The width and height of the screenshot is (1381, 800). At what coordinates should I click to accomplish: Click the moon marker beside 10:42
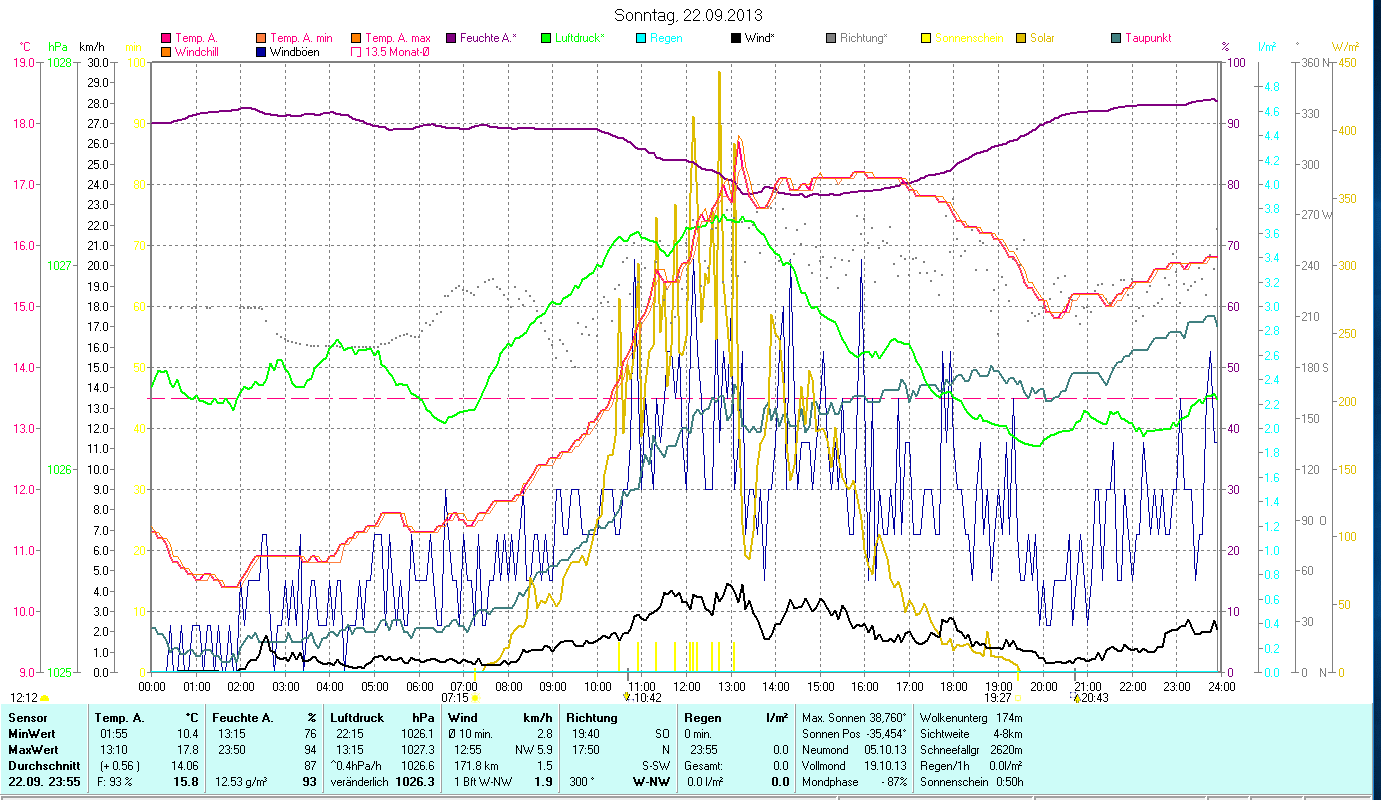click(627, 697)
